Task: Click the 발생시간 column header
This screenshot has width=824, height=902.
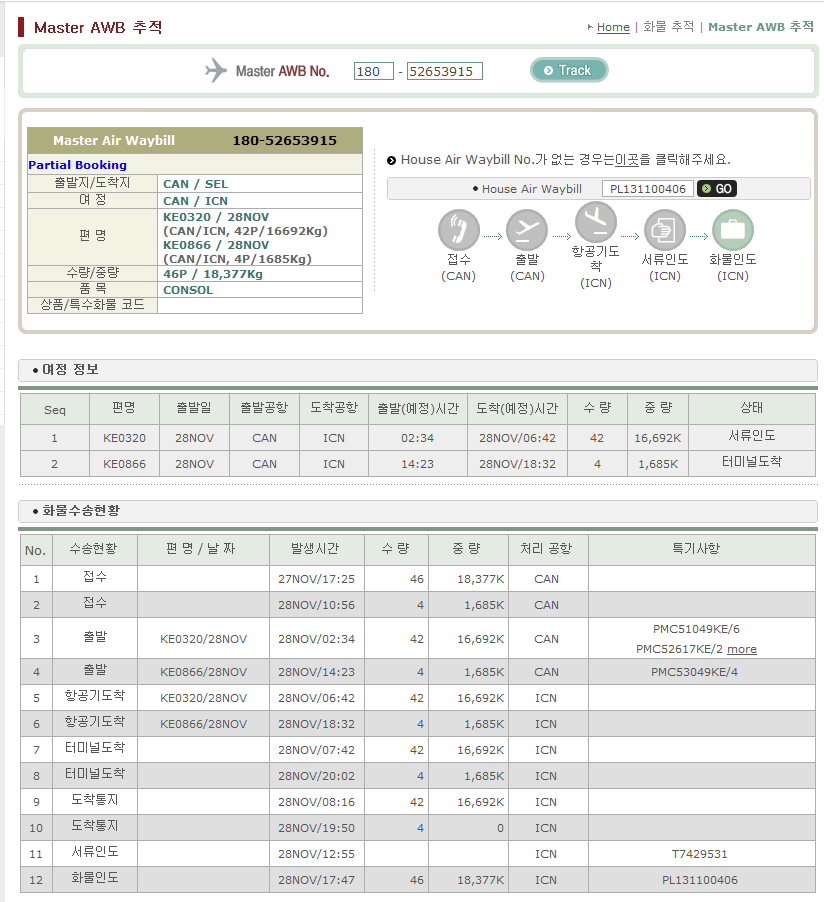Action: (315, 549)
